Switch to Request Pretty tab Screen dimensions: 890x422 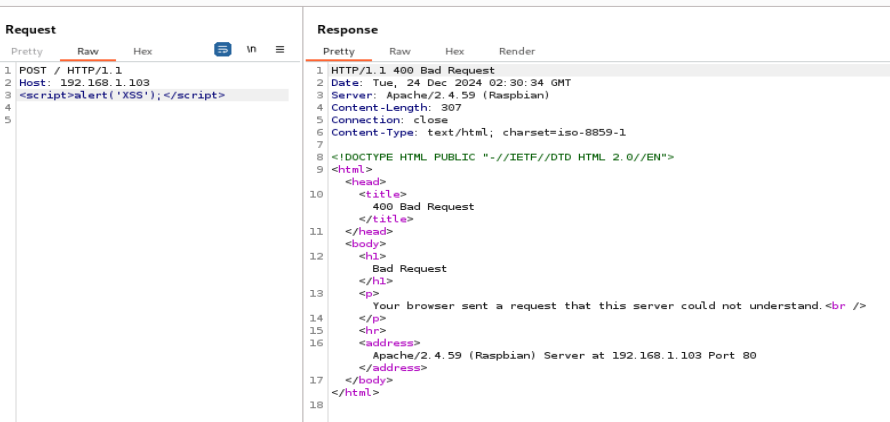click(x=27, y=51)
